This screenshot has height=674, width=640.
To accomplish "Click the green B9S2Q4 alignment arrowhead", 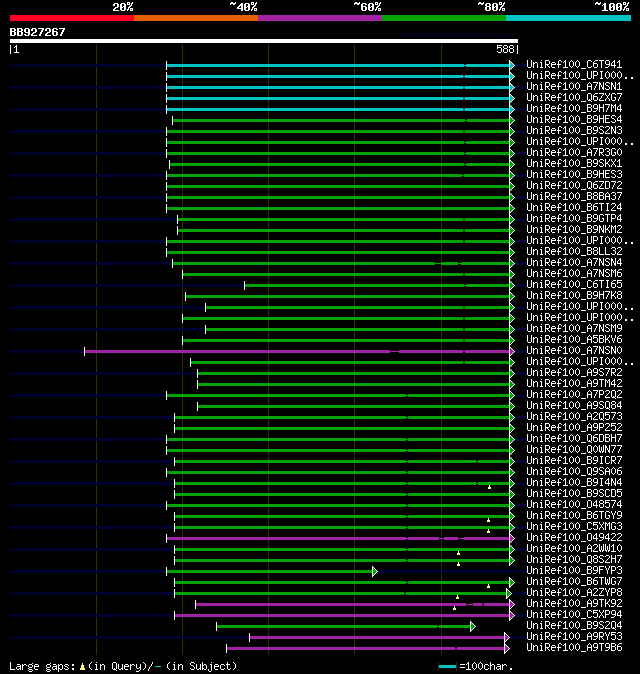I will (473, 627).
